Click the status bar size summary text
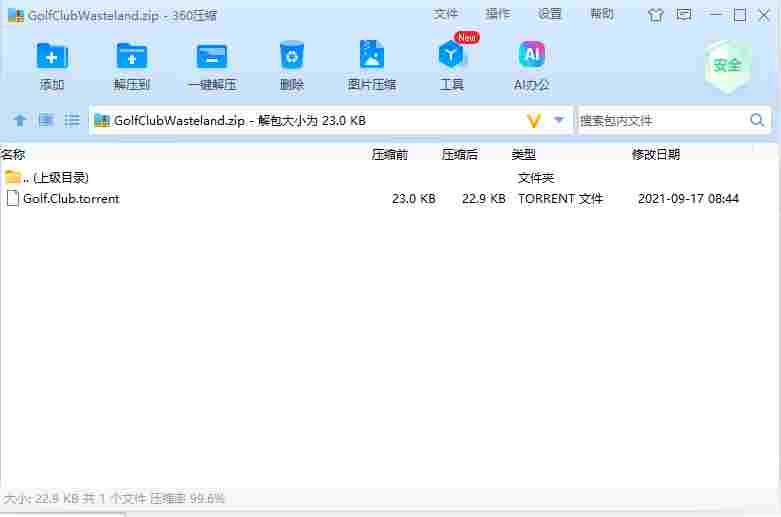 tap(114, 498)
